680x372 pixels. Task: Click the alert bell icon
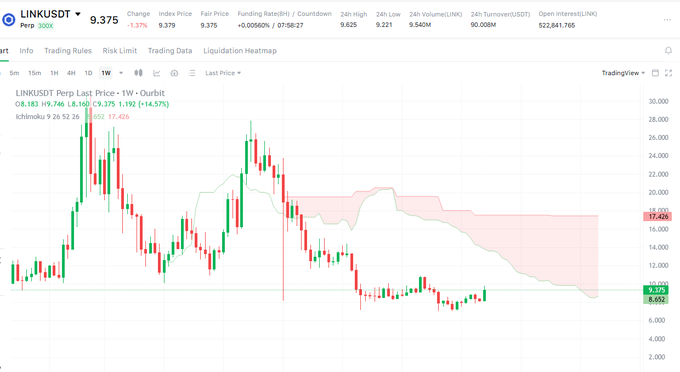(x=668, y=51)
